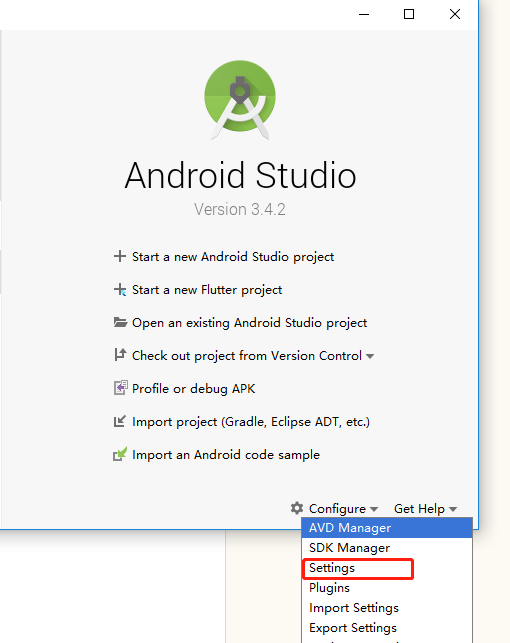Screen dimensions: 510x643
Task: Click Check out project from Version Control text
Action: click(x=247, y=356)
